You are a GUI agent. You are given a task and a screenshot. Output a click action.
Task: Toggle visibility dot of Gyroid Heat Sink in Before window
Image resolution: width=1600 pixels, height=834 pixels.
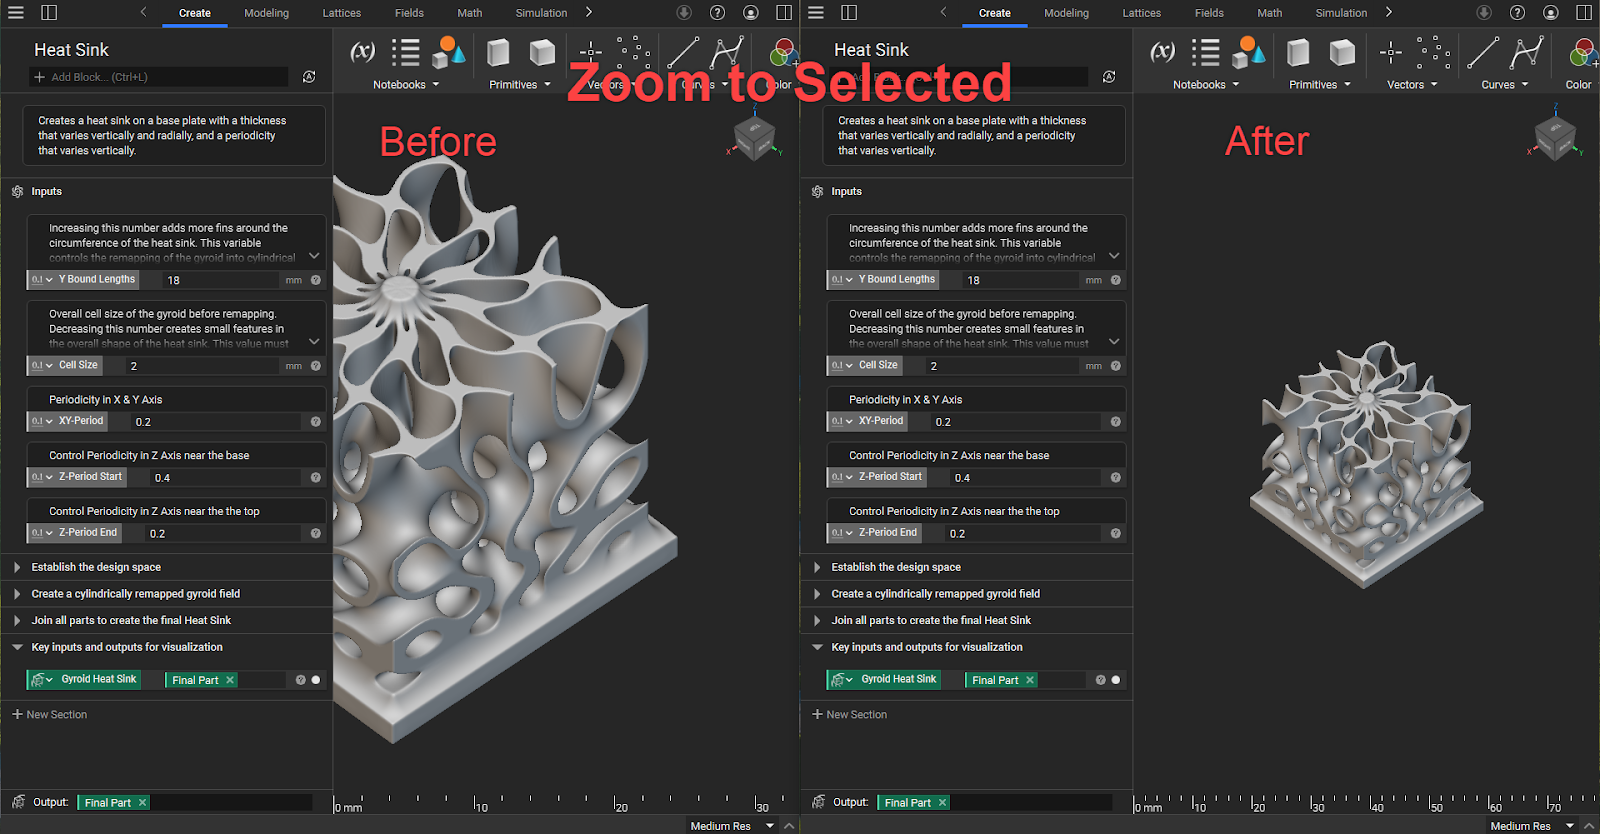316,680
